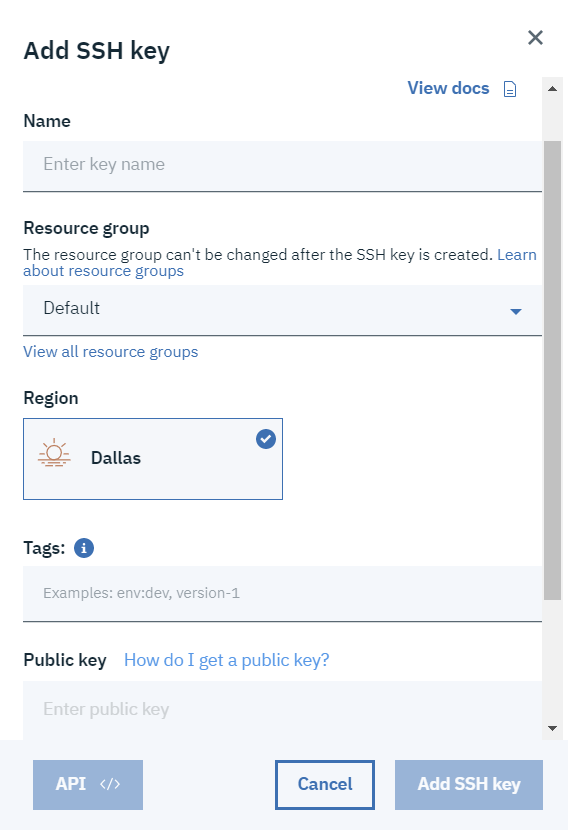Click the Enter key name field

click(x=282, y=166)
